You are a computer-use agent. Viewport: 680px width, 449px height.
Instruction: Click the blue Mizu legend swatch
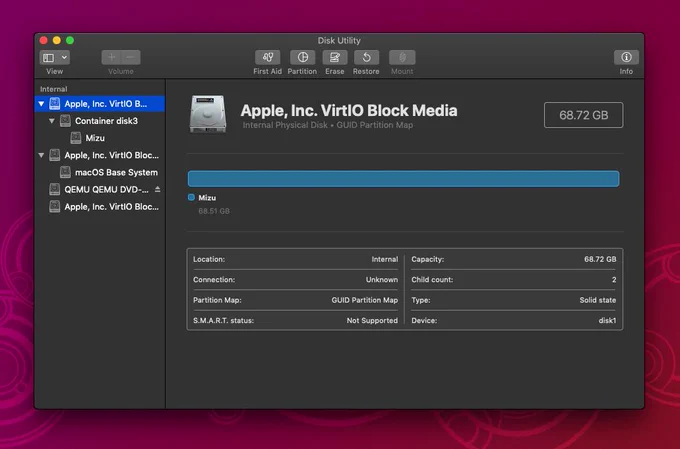coord(191,197)
